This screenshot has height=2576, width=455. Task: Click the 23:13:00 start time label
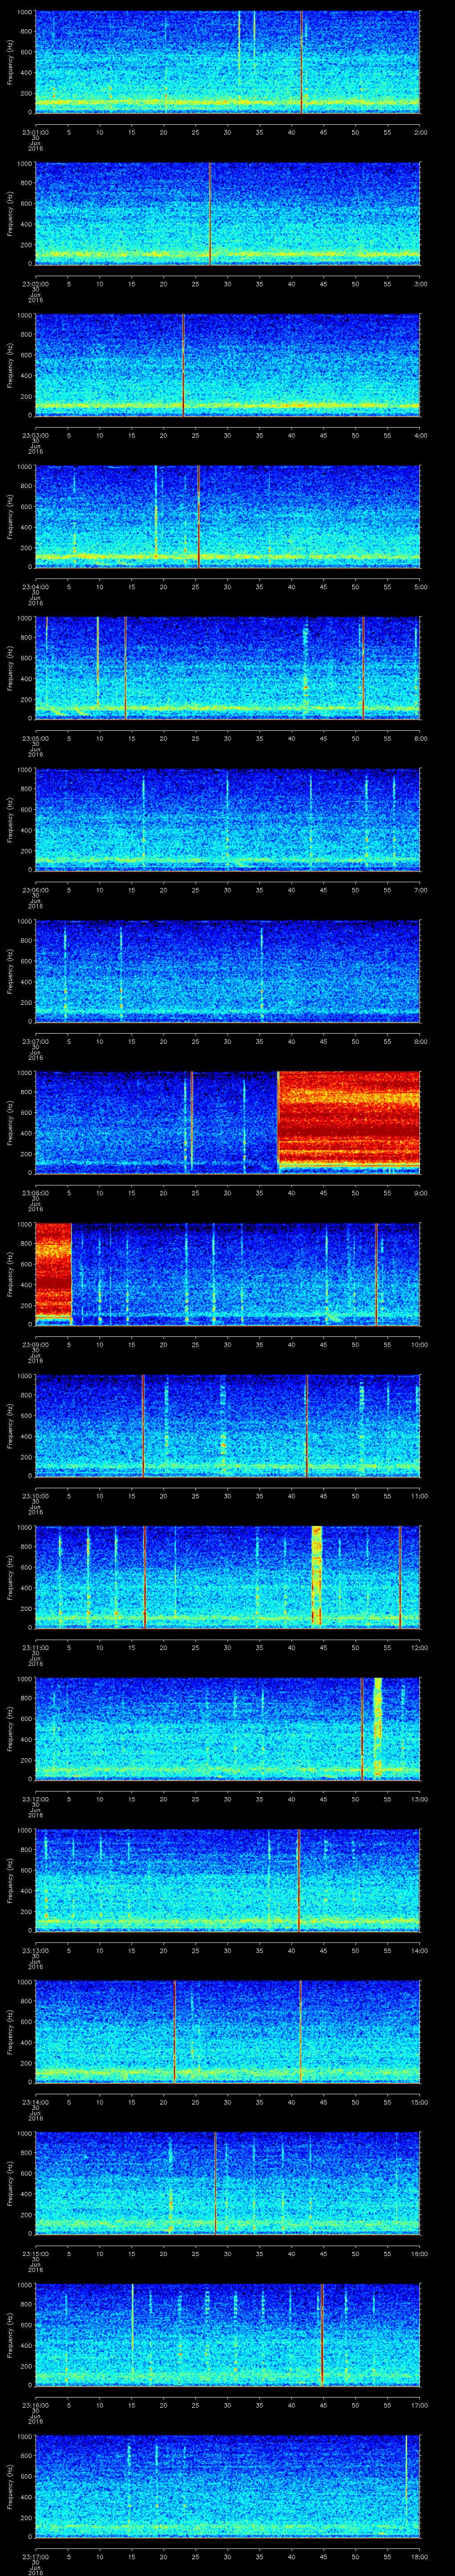tap(35, 1950)
